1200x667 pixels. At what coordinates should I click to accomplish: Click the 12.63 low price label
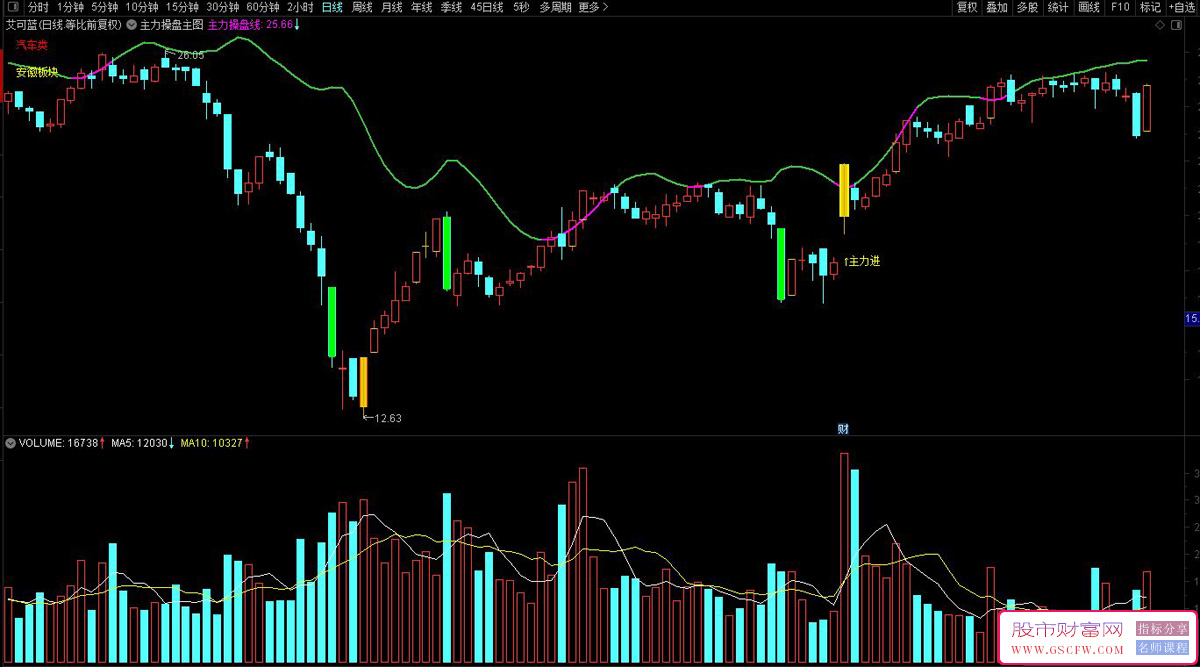point(387,418)
